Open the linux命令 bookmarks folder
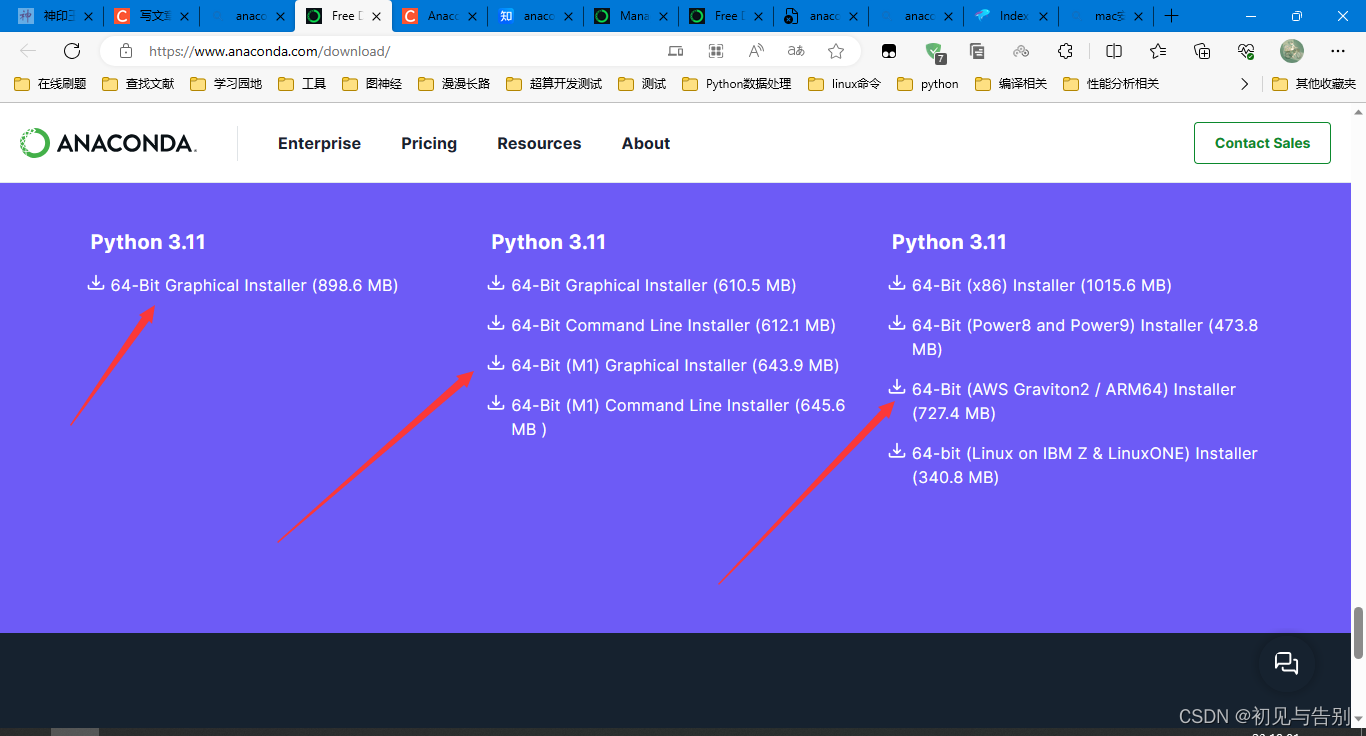1366x736 pixels. pos(844,84)
